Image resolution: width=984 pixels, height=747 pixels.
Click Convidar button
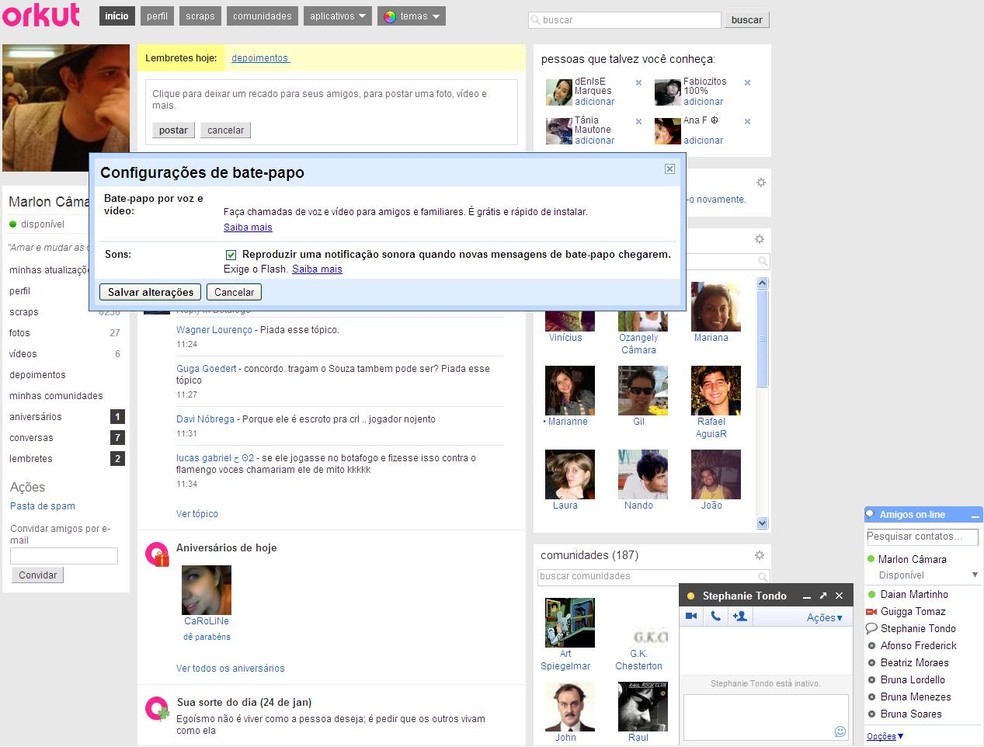[38, 575]
